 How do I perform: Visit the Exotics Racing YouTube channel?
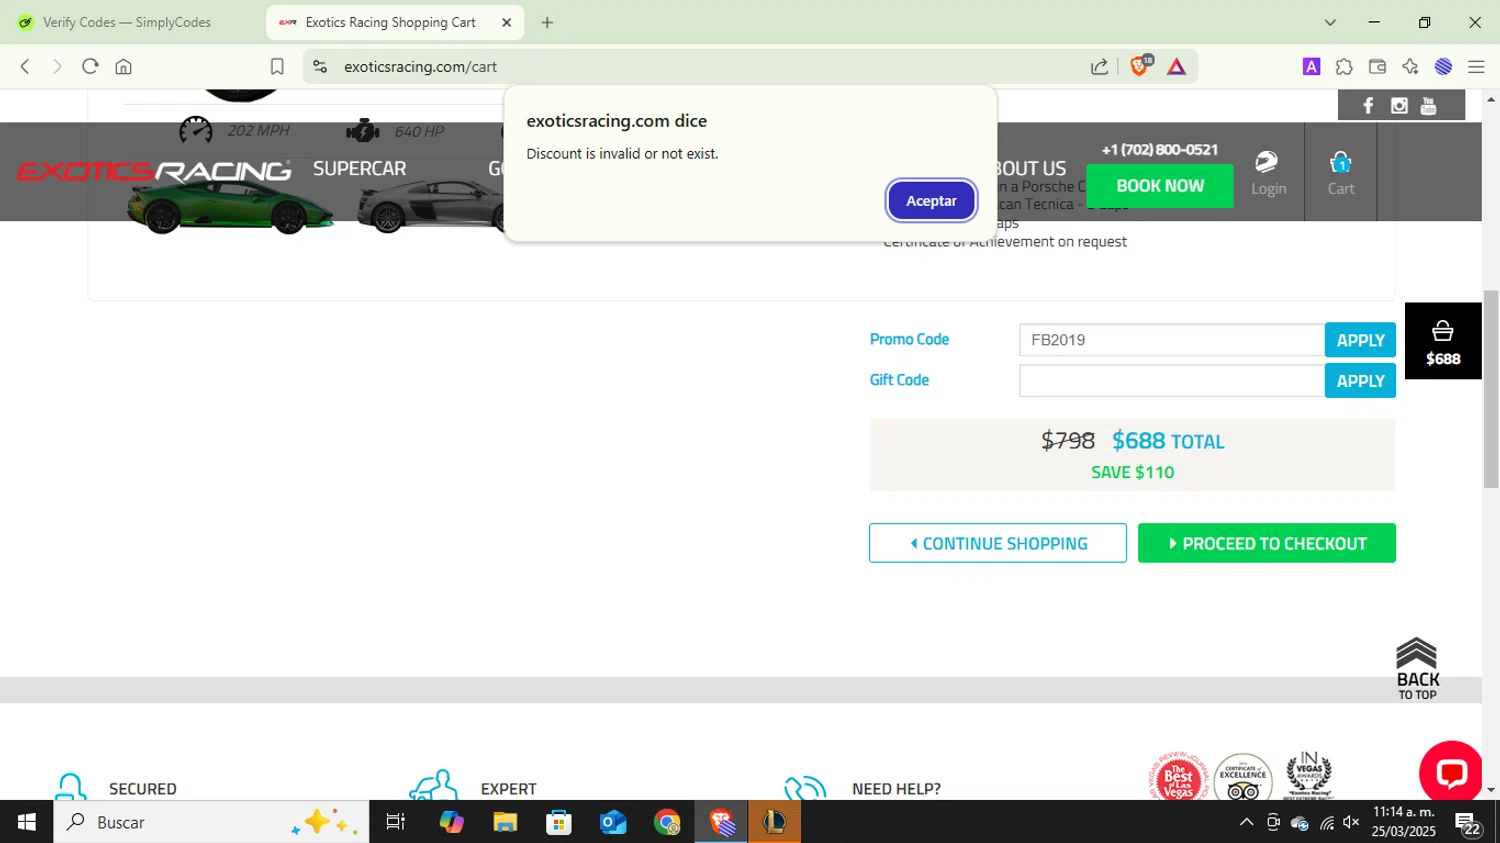point(1429,106)
